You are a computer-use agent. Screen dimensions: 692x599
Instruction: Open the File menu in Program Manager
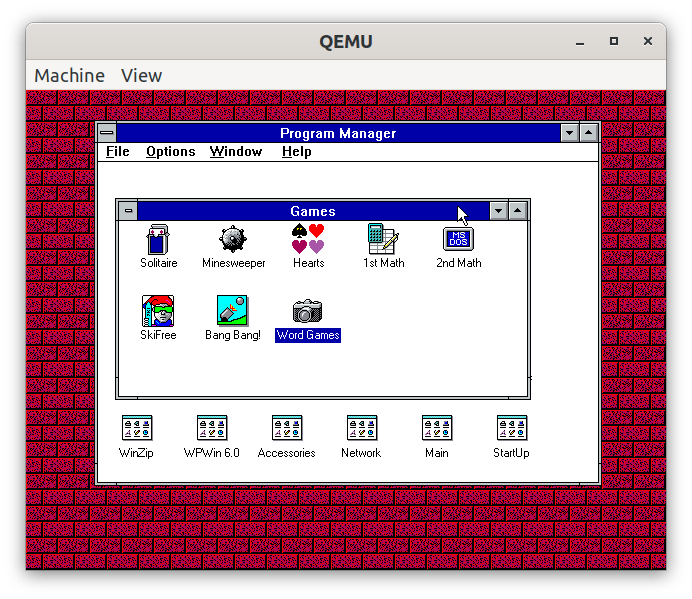118,151
